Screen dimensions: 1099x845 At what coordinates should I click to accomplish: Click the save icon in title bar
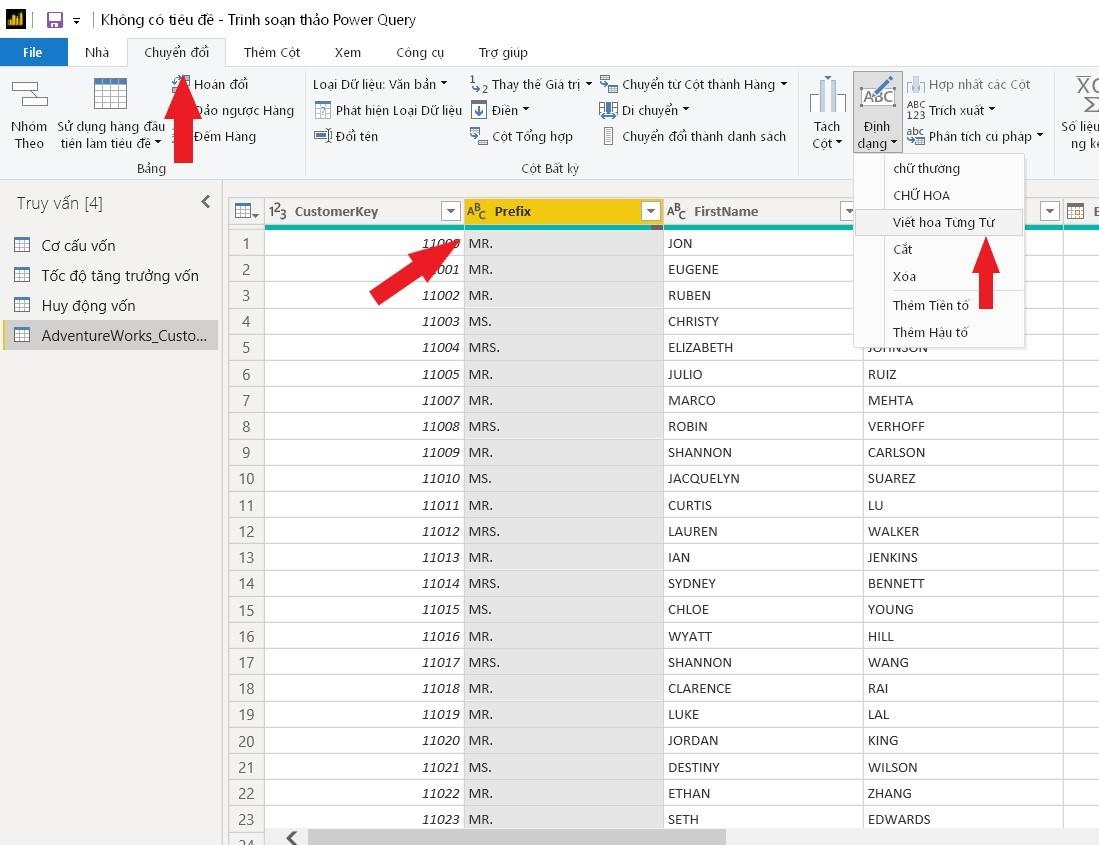click(55, 20)
